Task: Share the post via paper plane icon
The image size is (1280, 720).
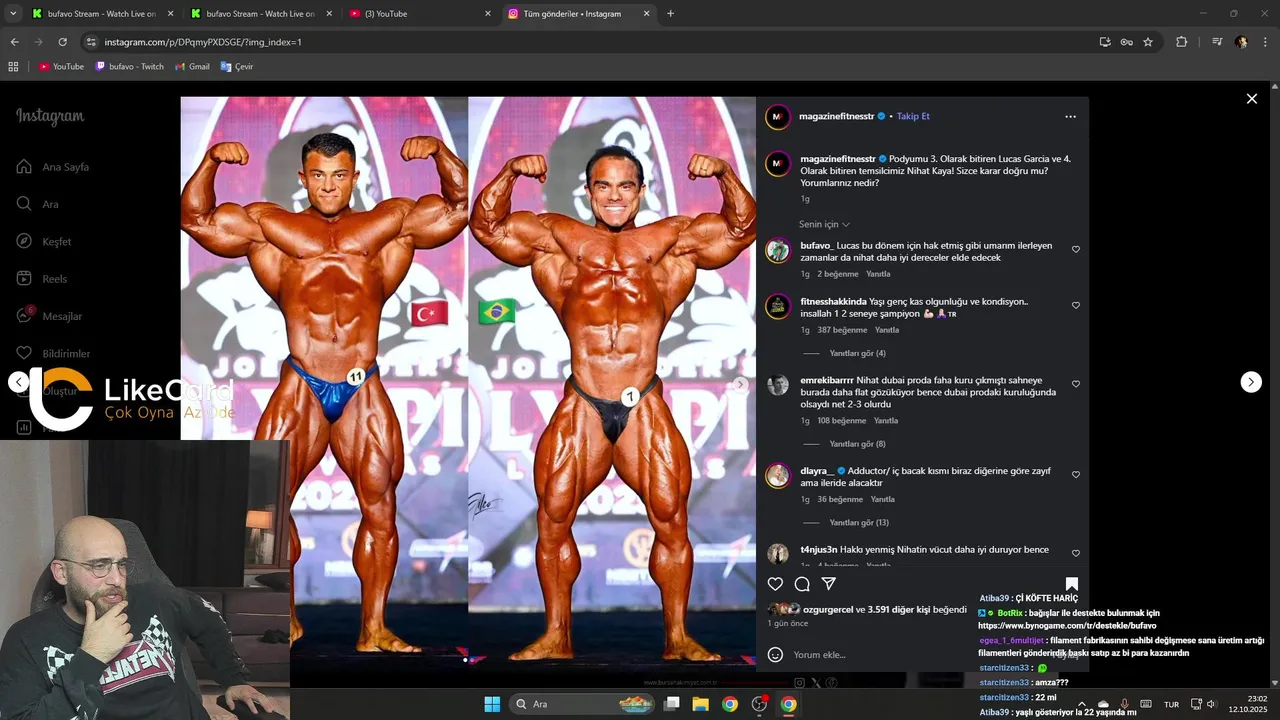Action: pyautogui.click(x=828, y=584)
